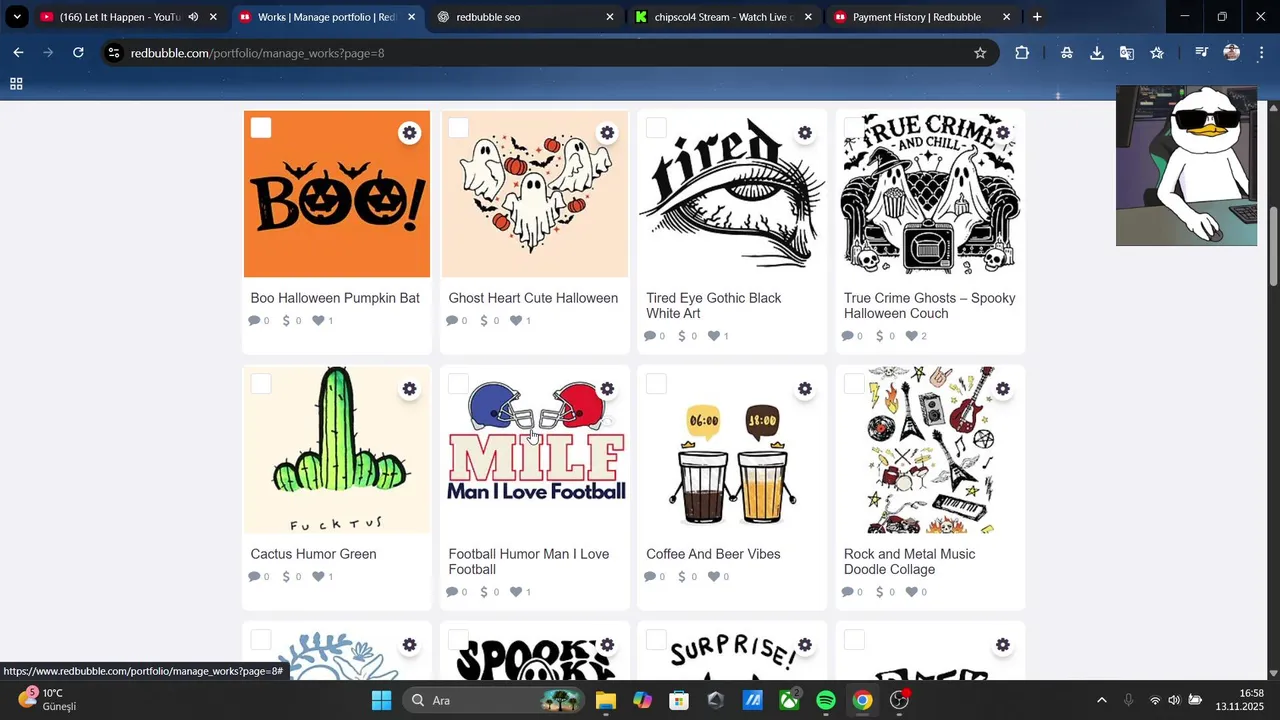Select checkbox on True Crime Ghosts work
The image size is (1280, 720).
pos(854,128)
